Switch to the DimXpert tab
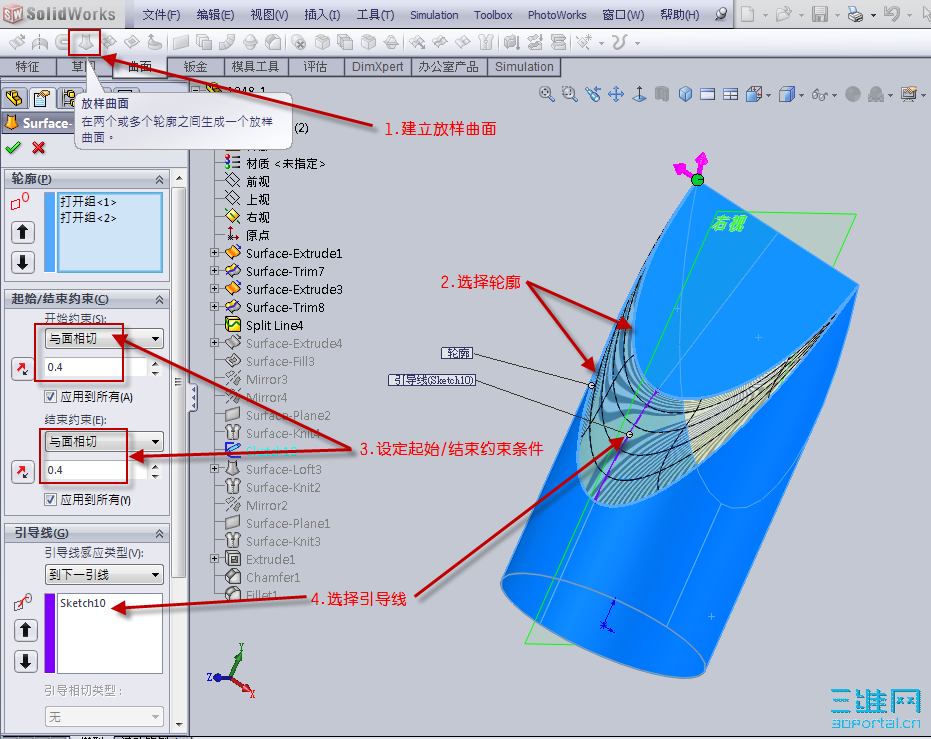Viewport: 931px width, 739px height. point(377,66)
